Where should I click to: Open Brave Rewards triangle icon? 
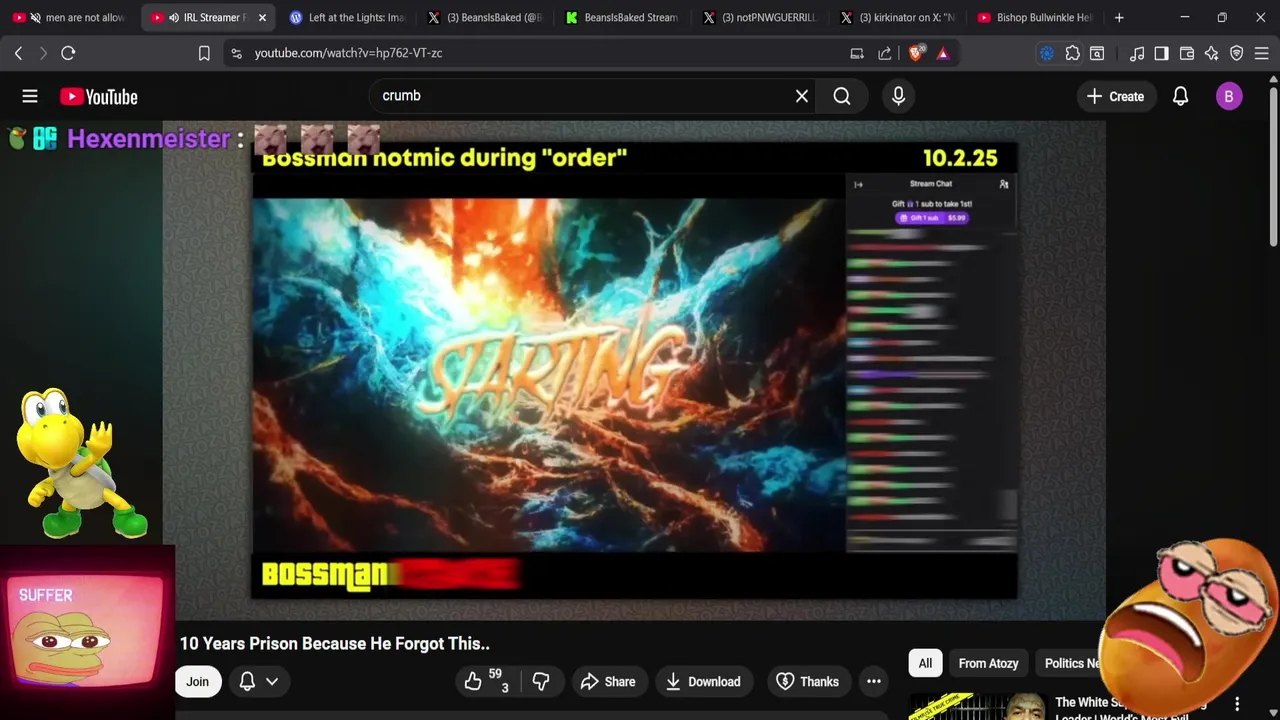[x=943, y=53]
